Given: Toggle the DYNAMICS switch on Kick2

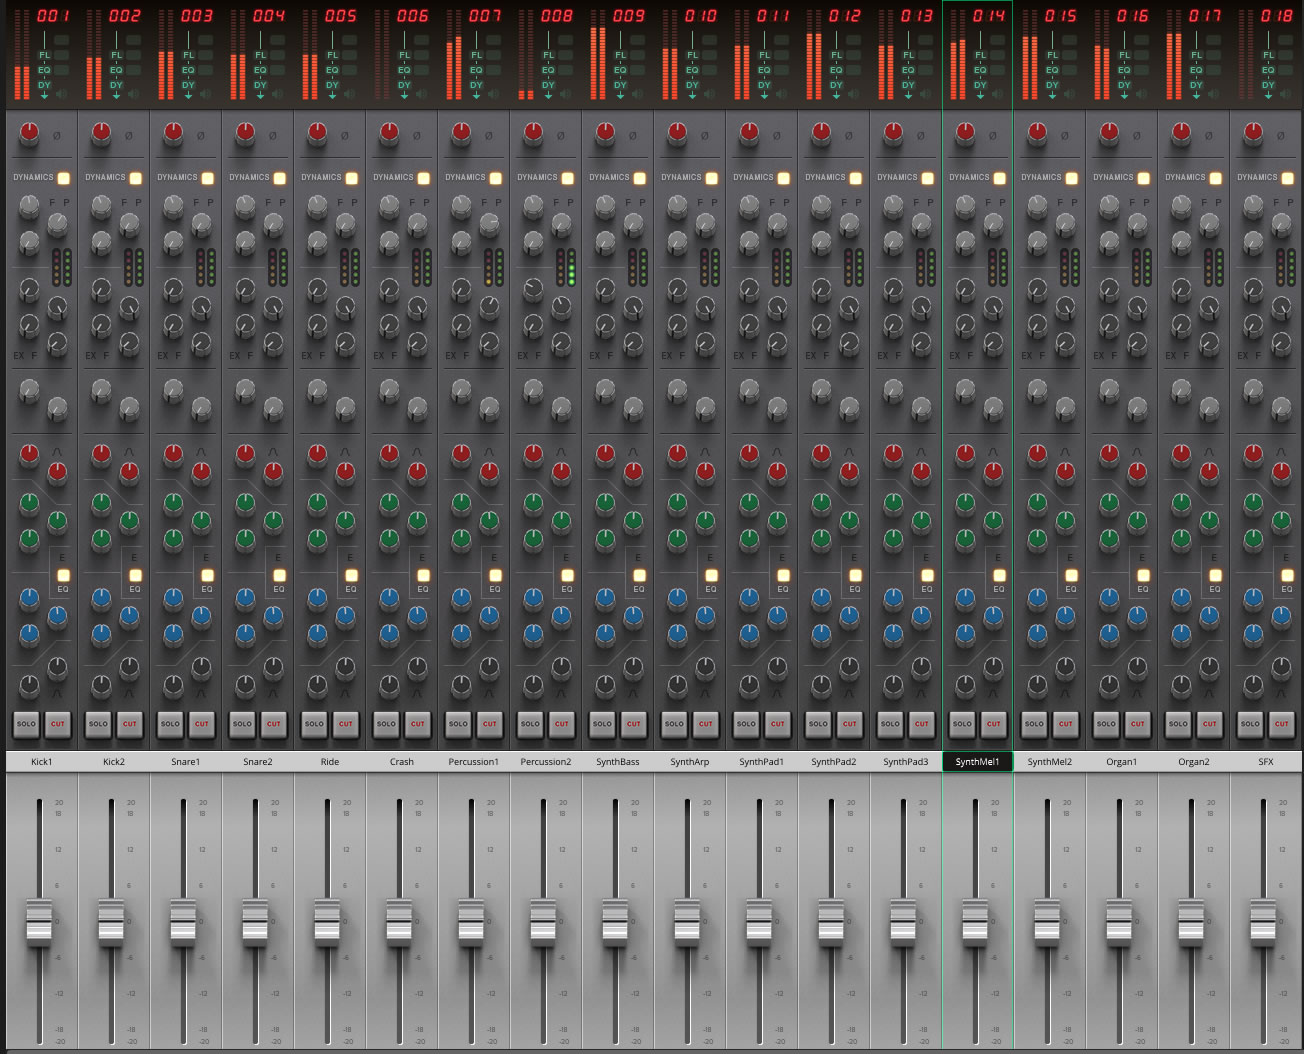Looking at the screenshot, I should 136,178.
